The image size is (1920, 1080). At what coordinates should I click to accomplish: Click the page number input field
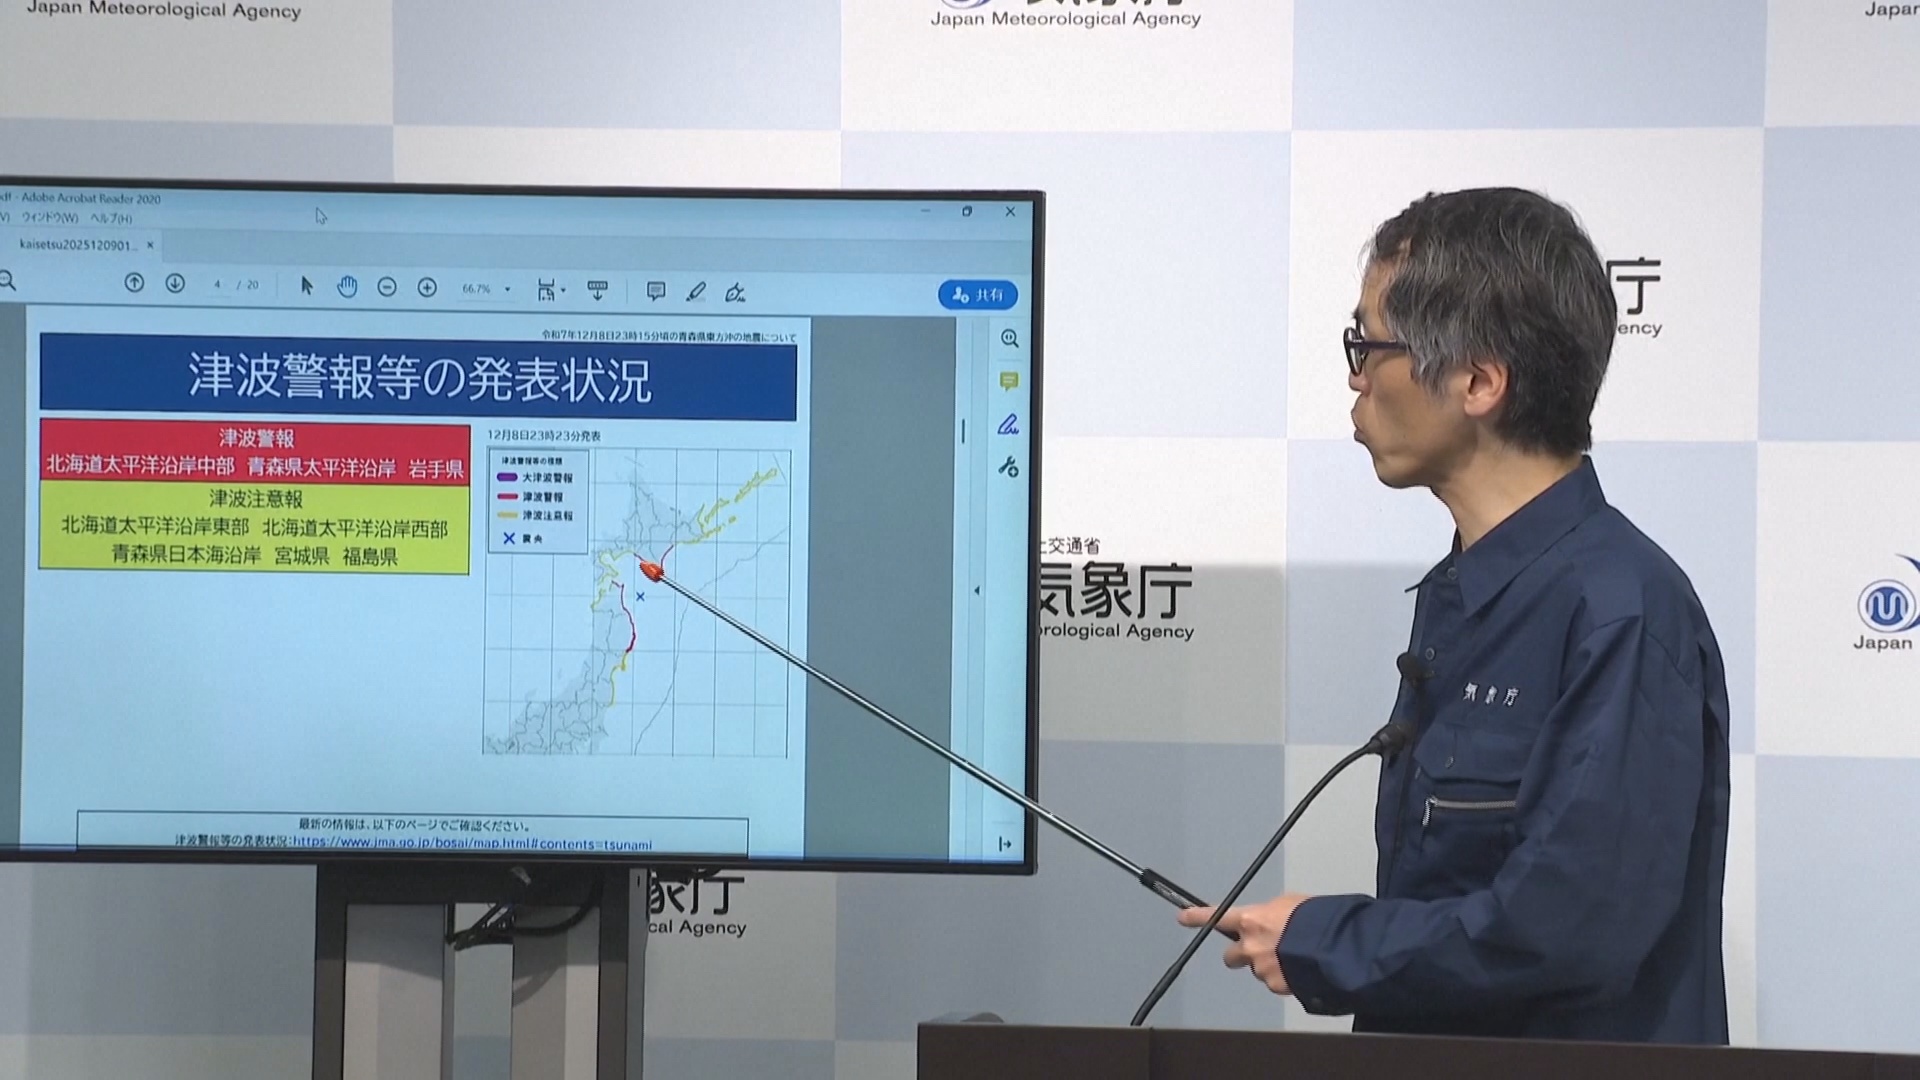click(x=217, y=285)
